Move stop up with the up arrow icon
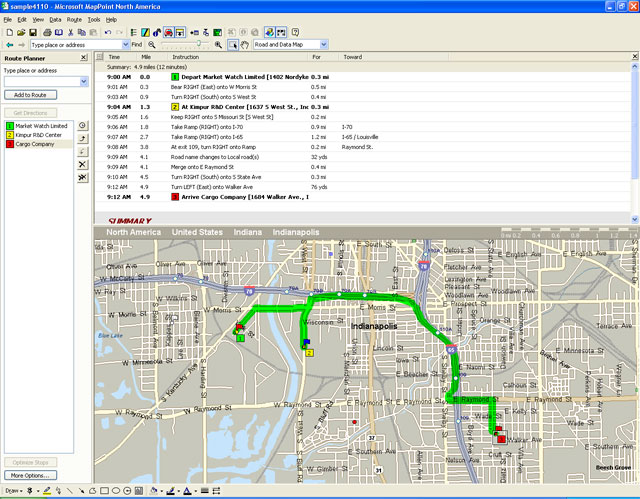The image size is (640, 499). coord(82,139)
